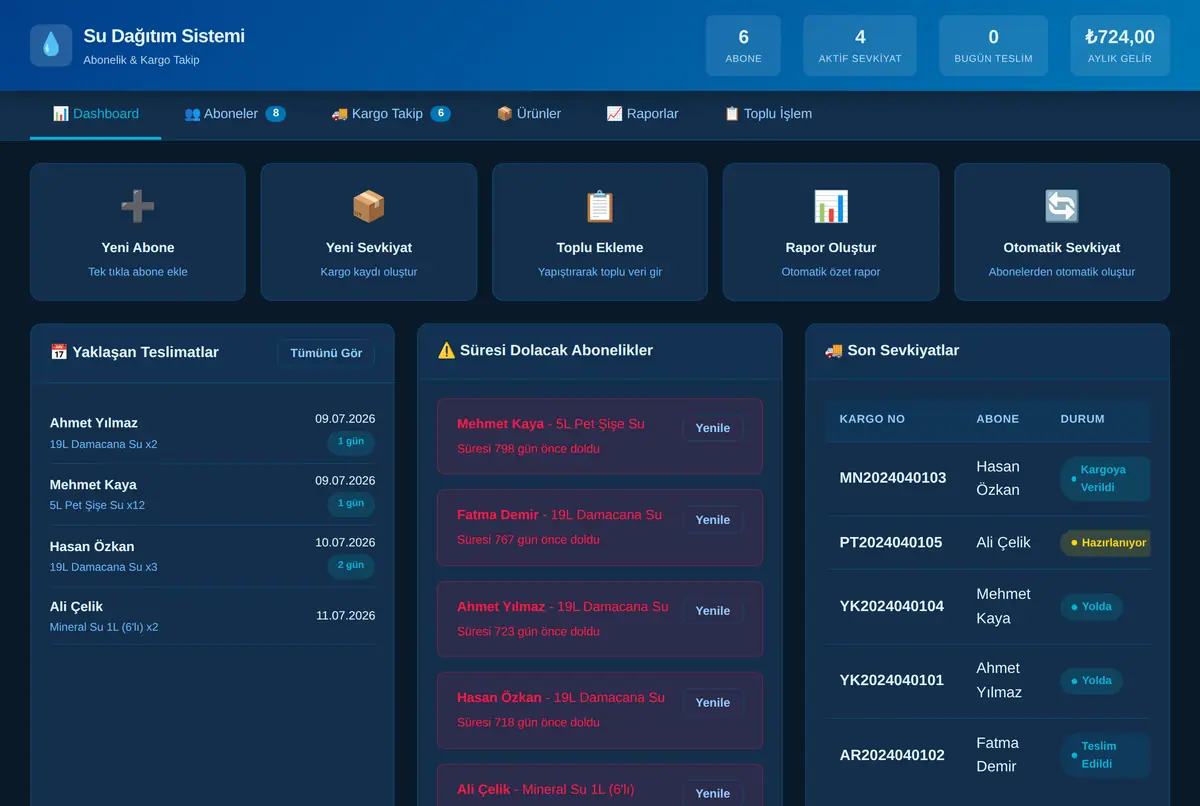Screen dimensions: 1200x806
Task: Open the Raporlar tab
Action: click(x=642, y=114)
